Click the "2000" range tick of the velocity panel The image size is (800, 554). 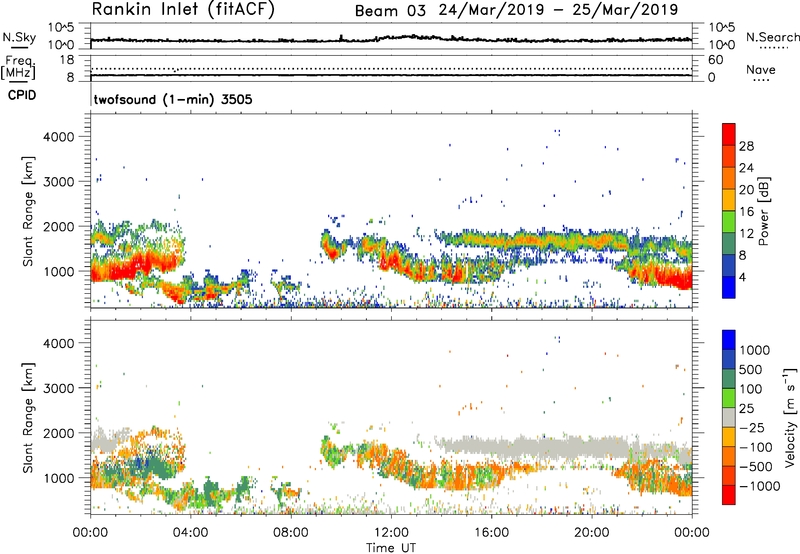tap(59, 433)
